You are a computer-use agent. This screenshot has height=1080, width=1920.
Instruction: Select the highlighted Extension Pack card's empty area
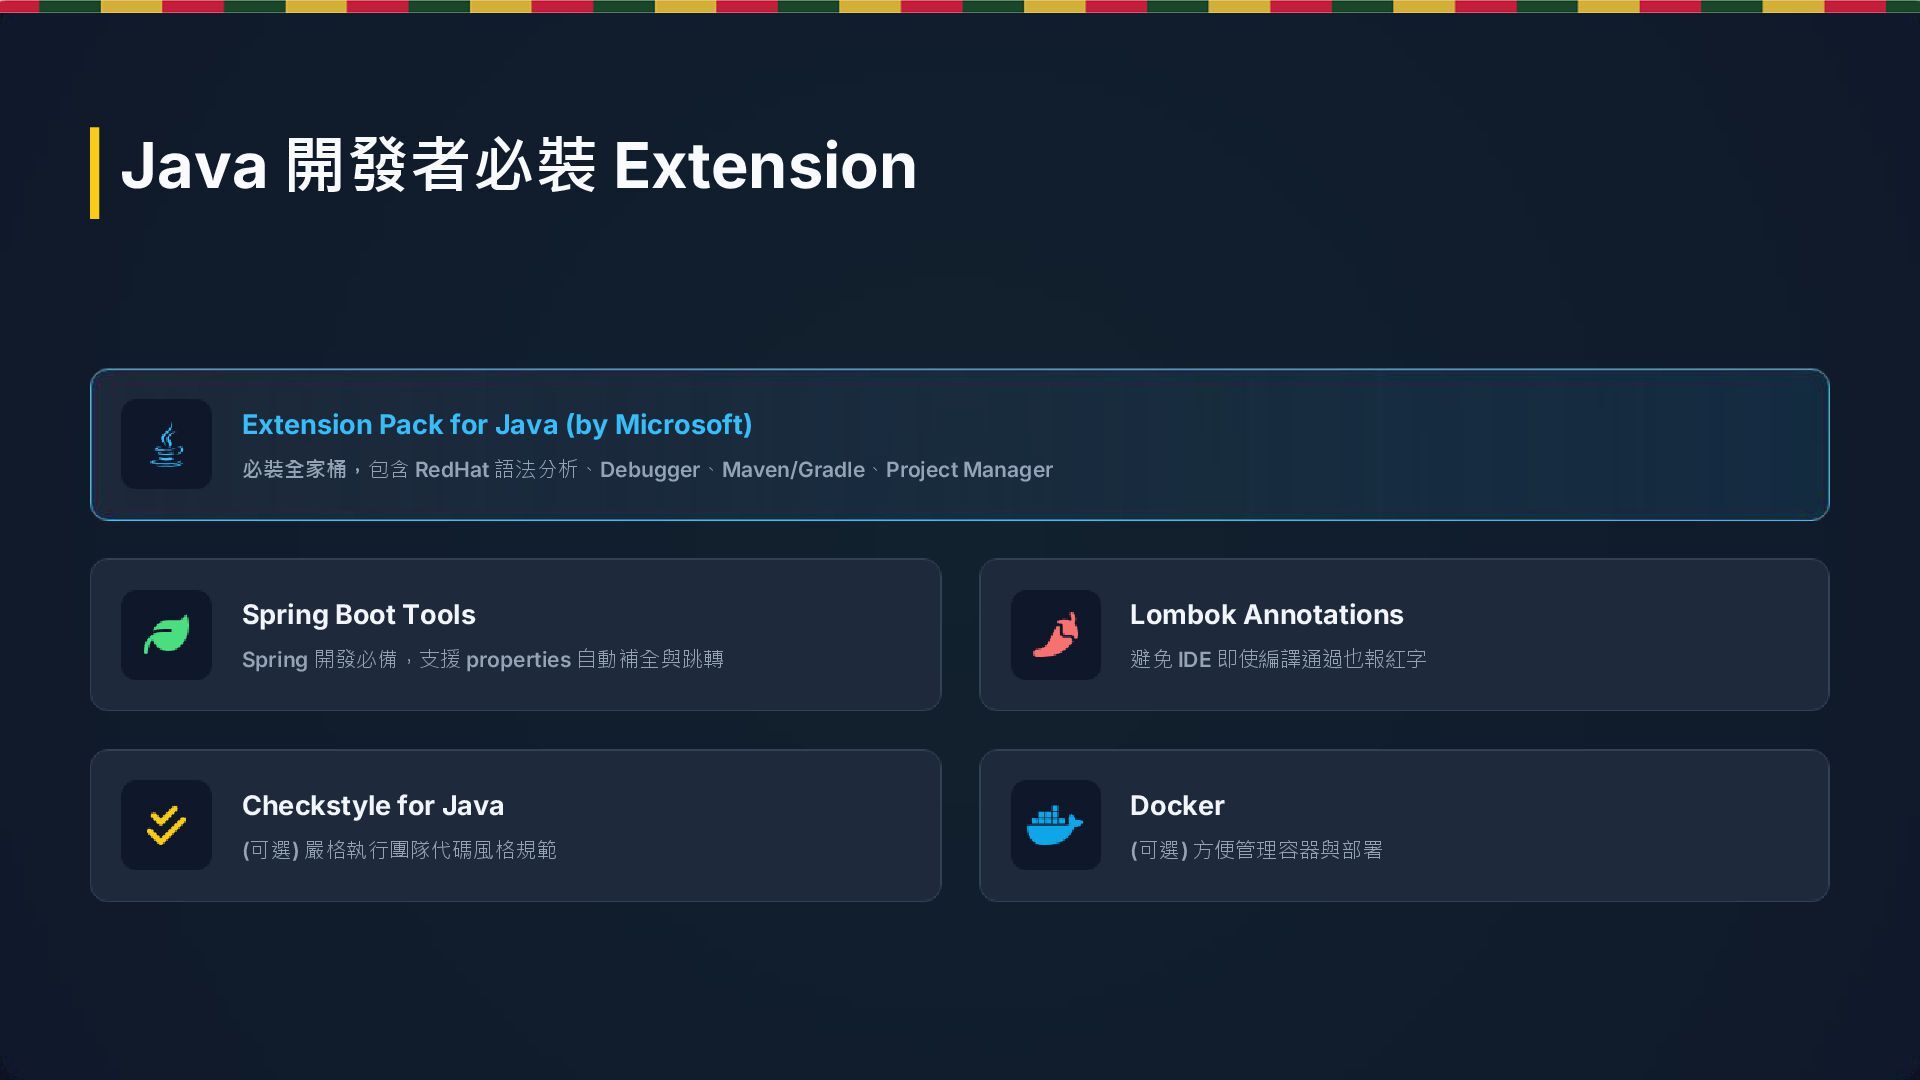1450,445
